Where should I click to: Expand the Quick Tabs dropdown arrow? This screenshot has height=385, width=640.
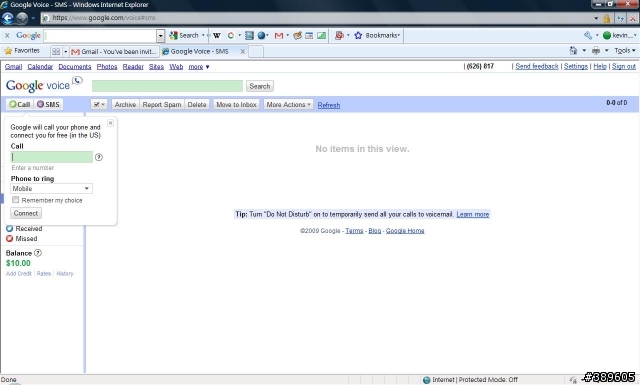point(65,51)
